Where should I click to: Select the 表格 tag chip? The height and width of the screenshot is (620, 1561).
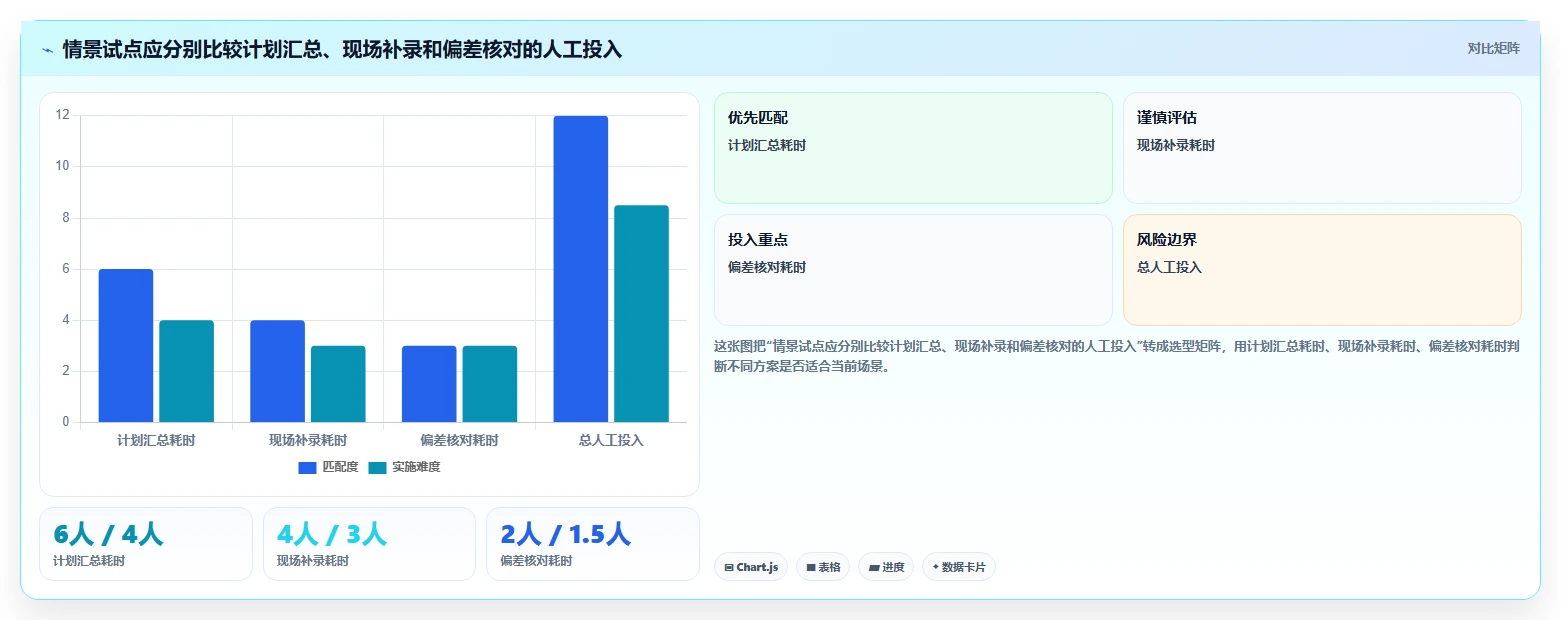[x=823, y=567]
